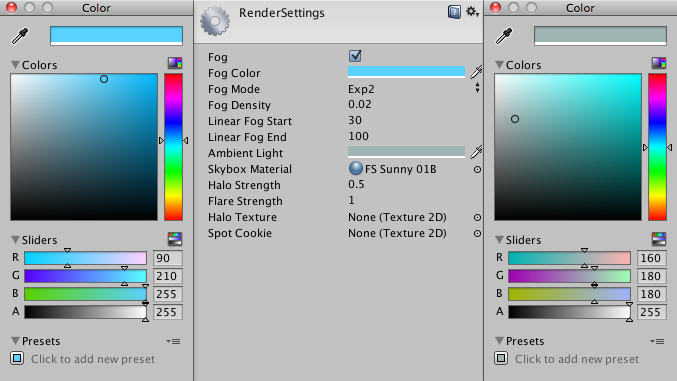Click A slider in right Color window
Screen dimensions: 677x381
click(x=569, y=312)
